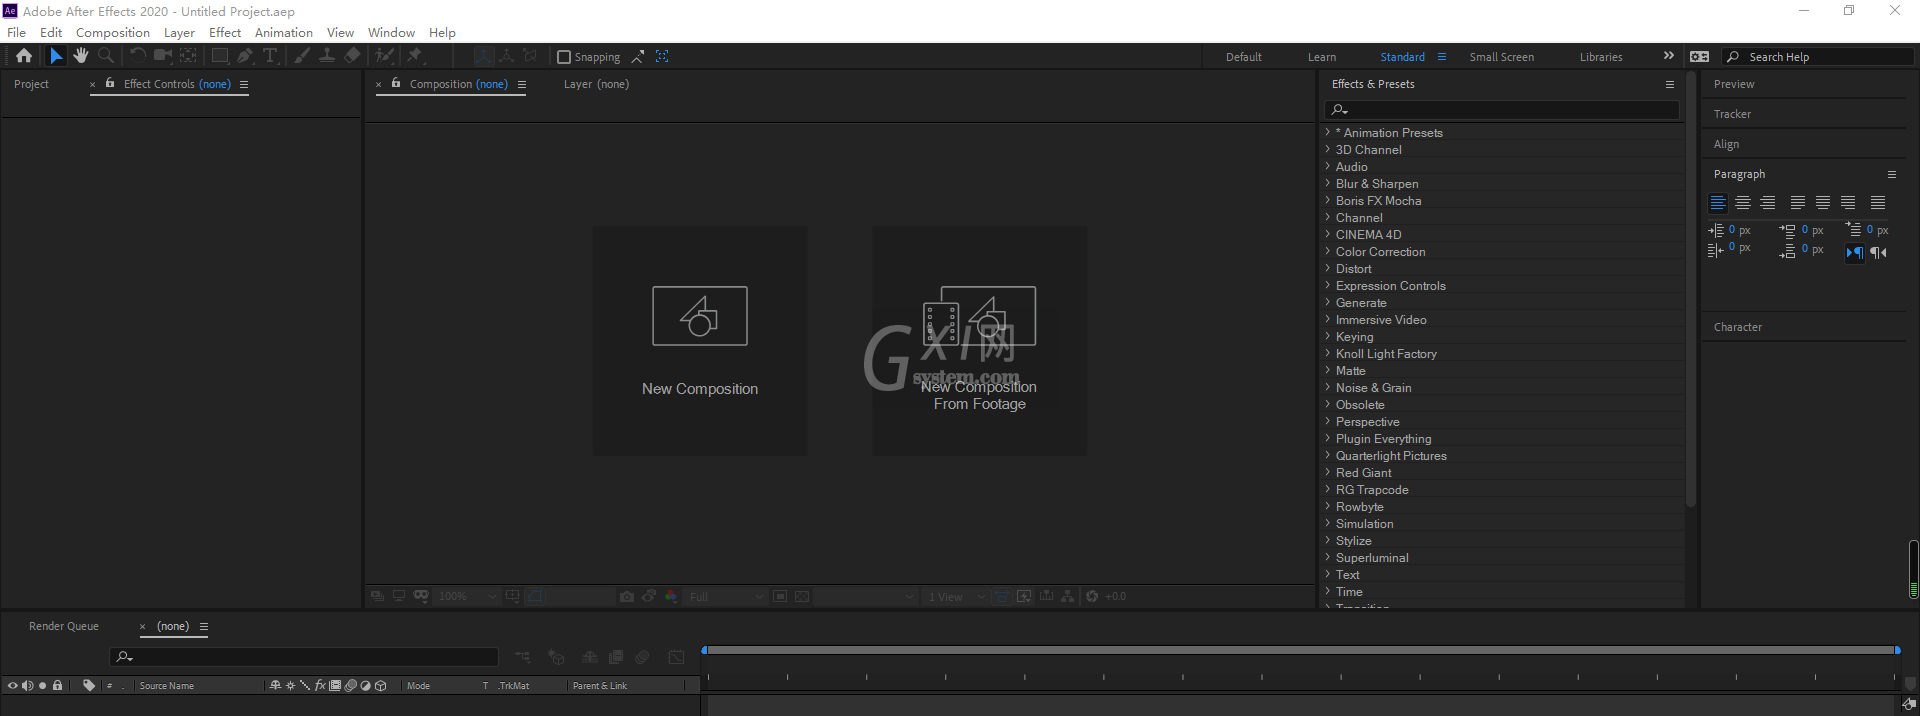Image resolution: width=1920 pixels, height=716 pixels.
Task: Open the Animation menu
Action: point(284,32)
